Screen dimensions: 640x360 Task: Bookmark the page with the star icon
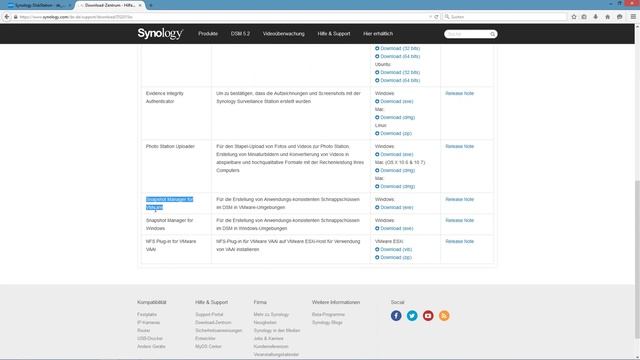pyautogui.click(x=574, y=17)
